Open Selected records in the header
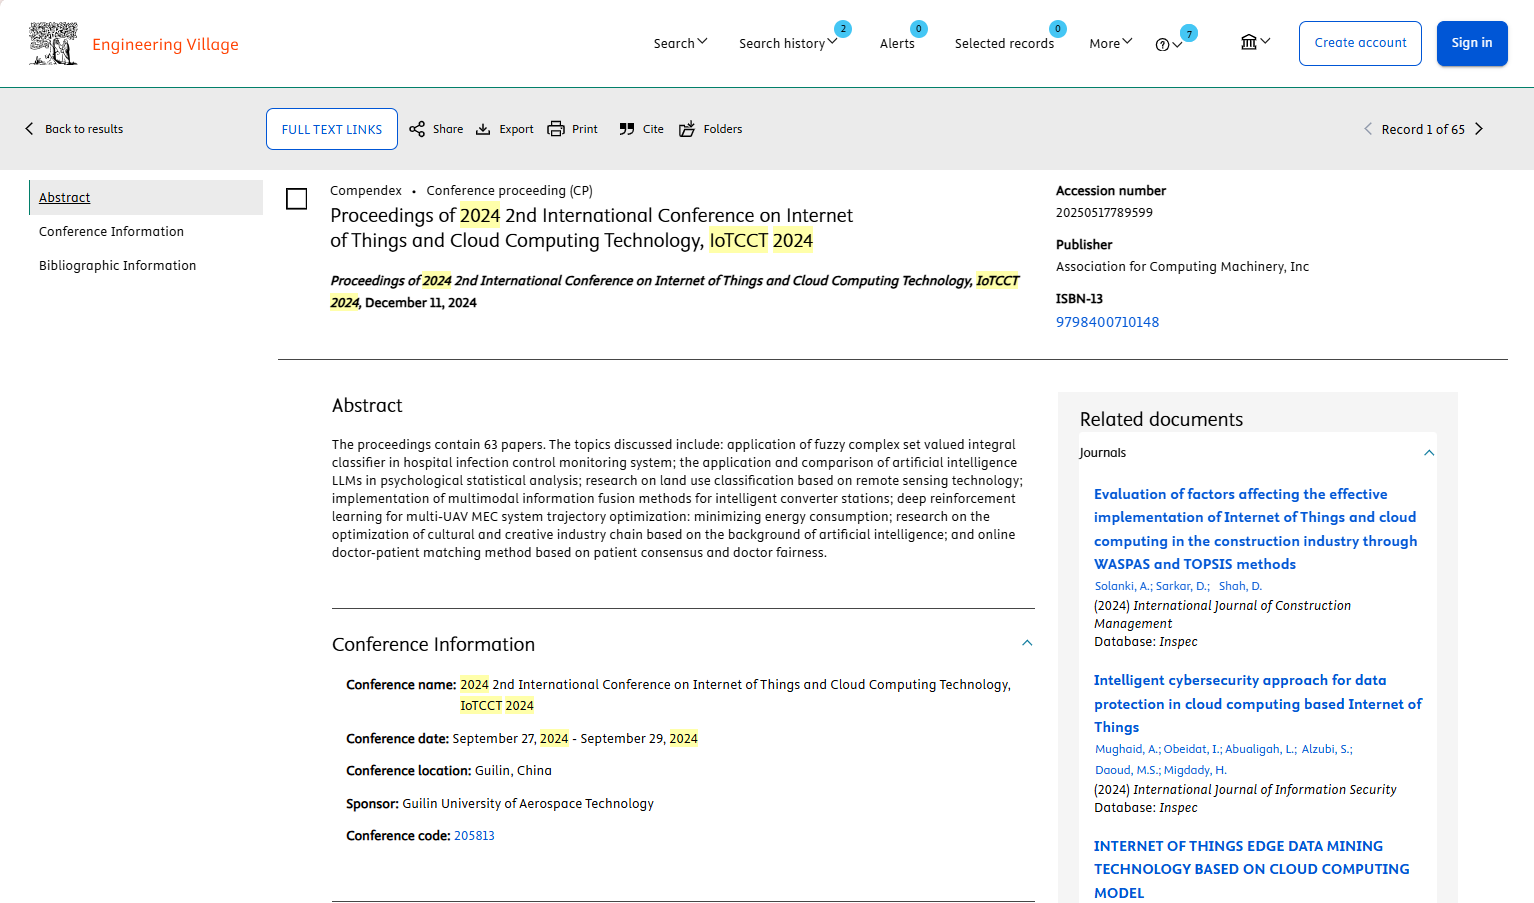Image resolution: width=1534 pixels, height=903 pixels. tap(1004, 44)
